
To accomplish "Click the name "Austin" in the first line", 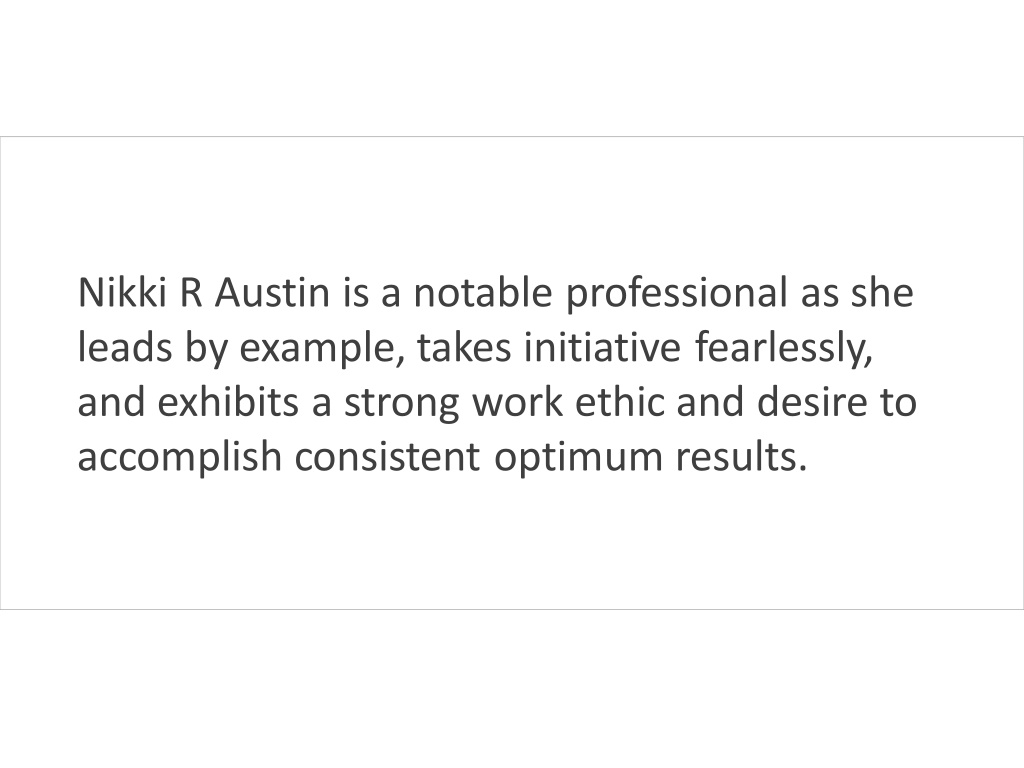I will coord(272,293).
